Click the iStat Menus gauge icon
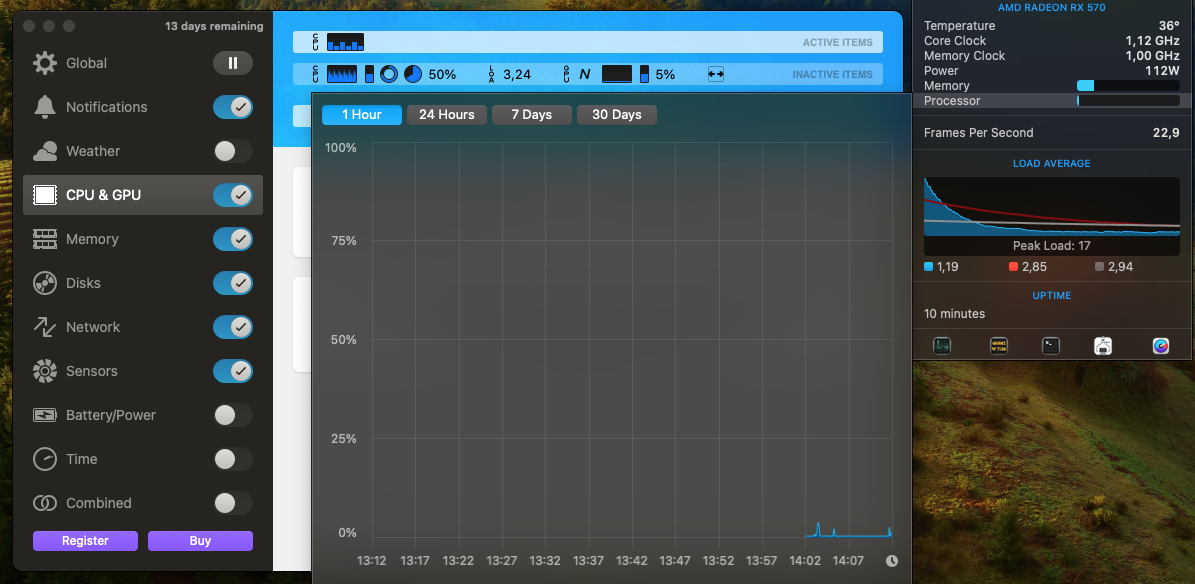1195x584 pixels. click(1160, 346)
